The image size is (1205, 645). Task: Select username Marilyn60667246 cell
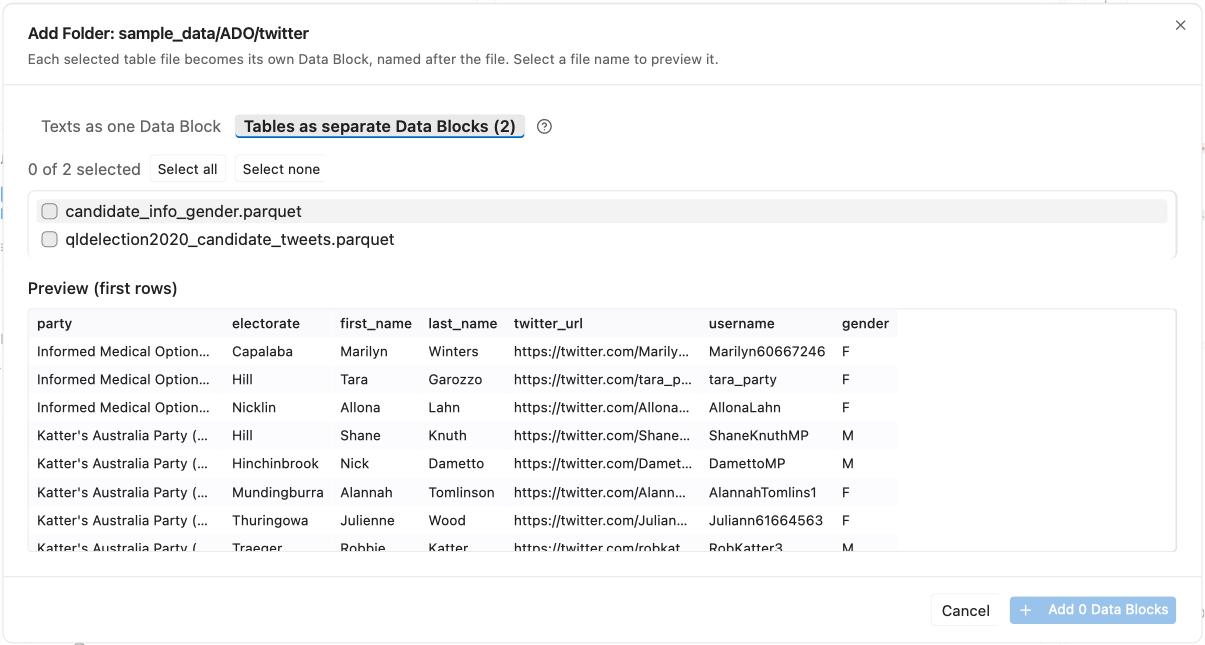click(x=767, y=352)
